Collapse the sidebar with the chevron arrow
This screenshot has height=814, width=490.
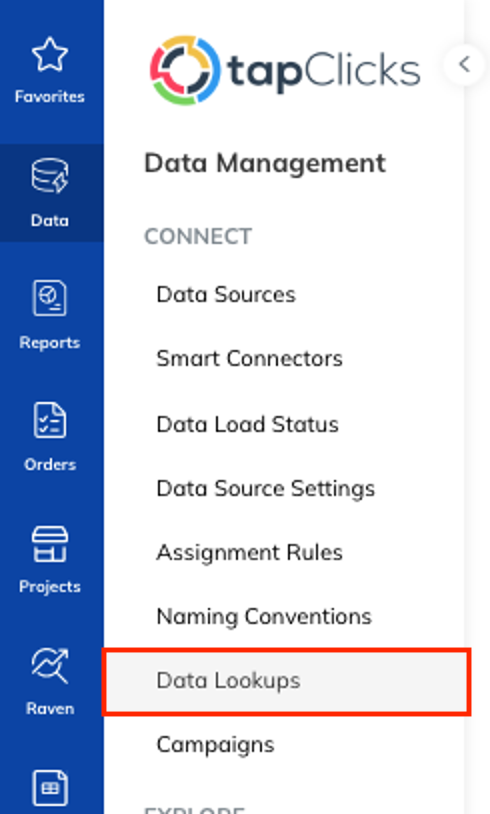pos(464,64)
